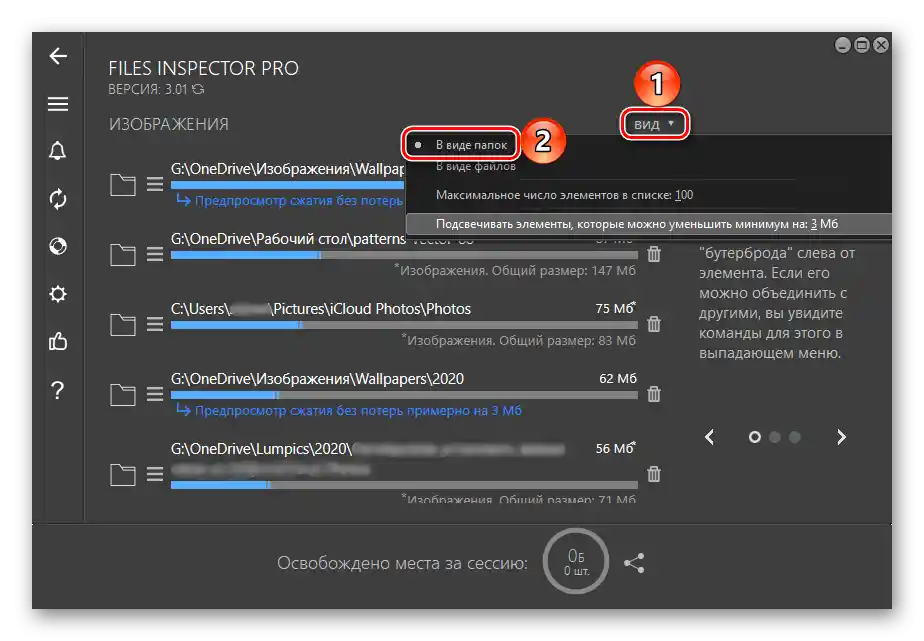Delete Wallpapers\2020 folder with trash icon
This screenshot has width=924, height=641.
click(654, 394)
